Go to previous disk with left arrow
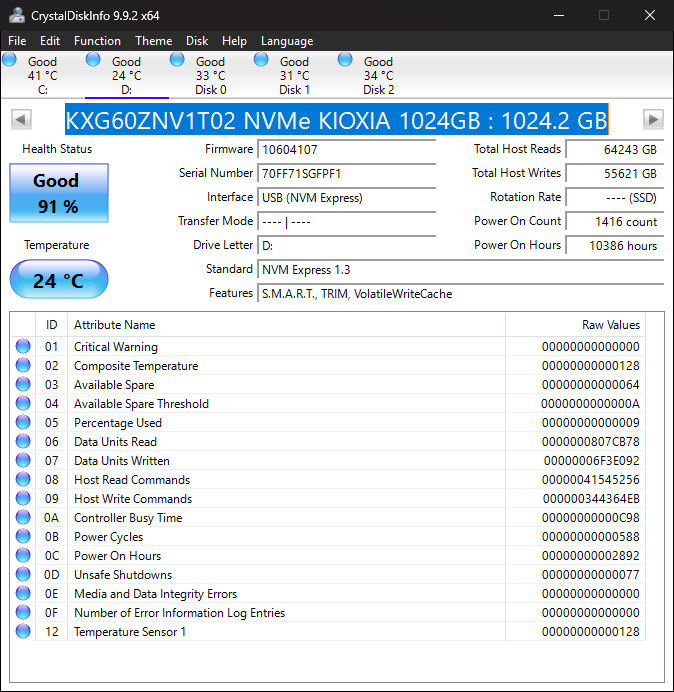The height and width of the screenshot is (692, 674). 21,119
